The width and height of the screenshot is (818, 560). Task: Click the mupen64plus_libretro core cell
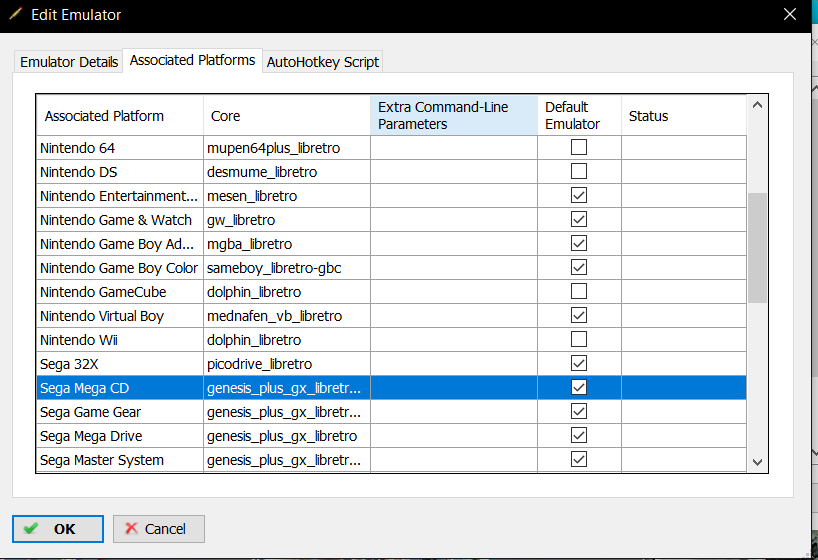click(x=286, y=148)
